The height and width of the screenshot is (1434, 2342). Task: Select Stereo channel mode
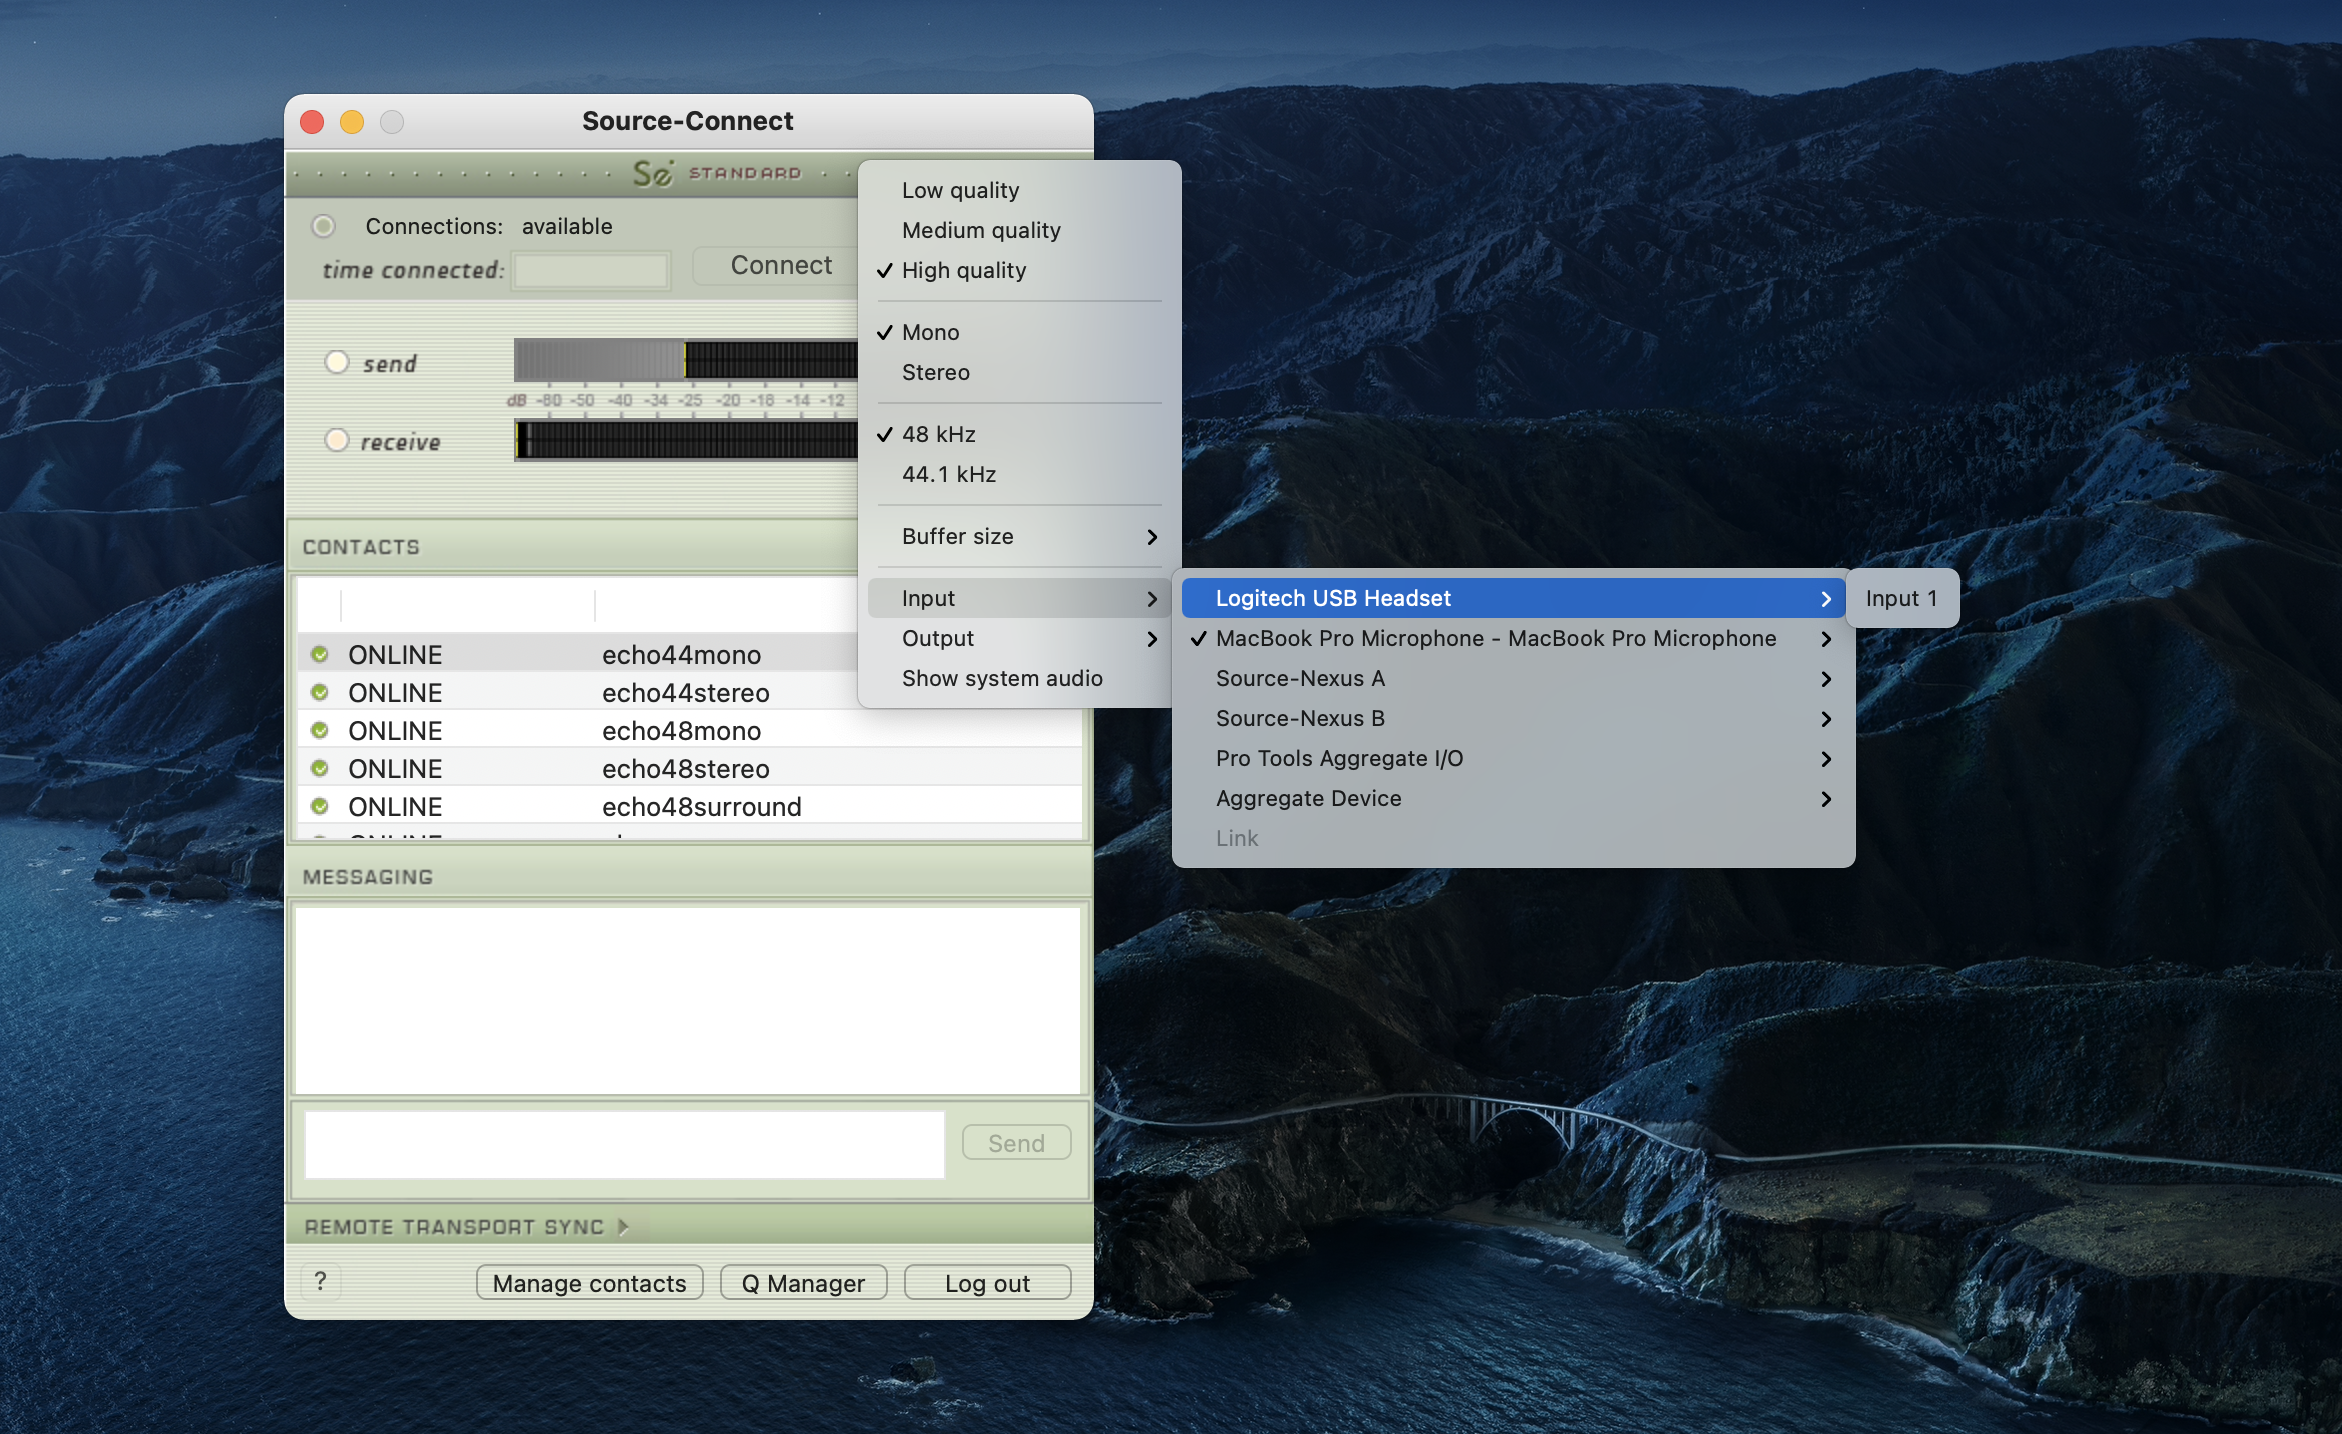pos(935,372)
